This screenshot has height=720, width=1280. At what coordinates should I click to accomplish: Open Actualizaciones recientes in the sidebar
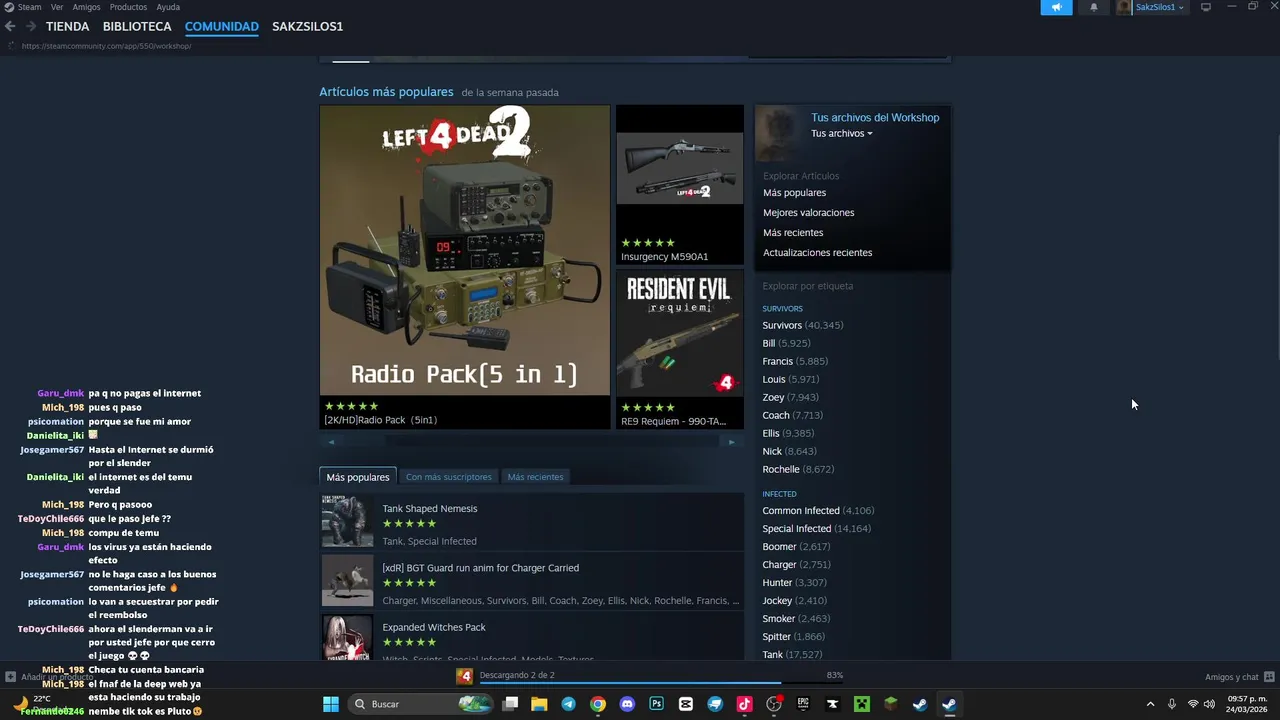point(818,253)
